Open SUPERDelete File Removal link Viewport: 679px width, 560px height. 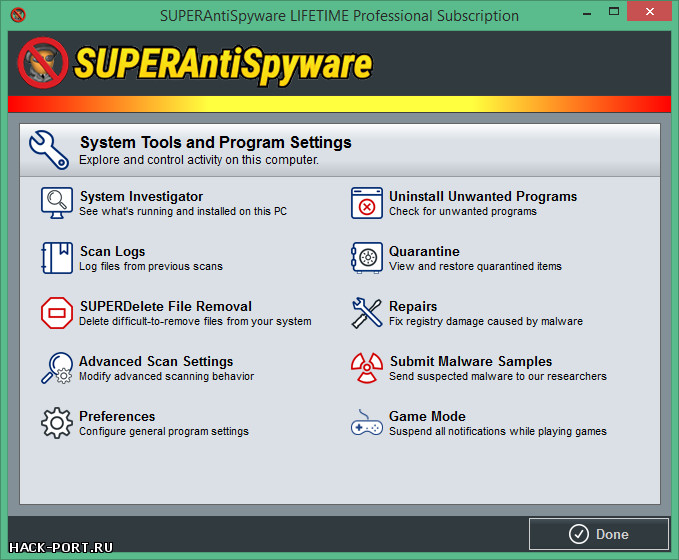pyautogui.click(x=165, y=307)
